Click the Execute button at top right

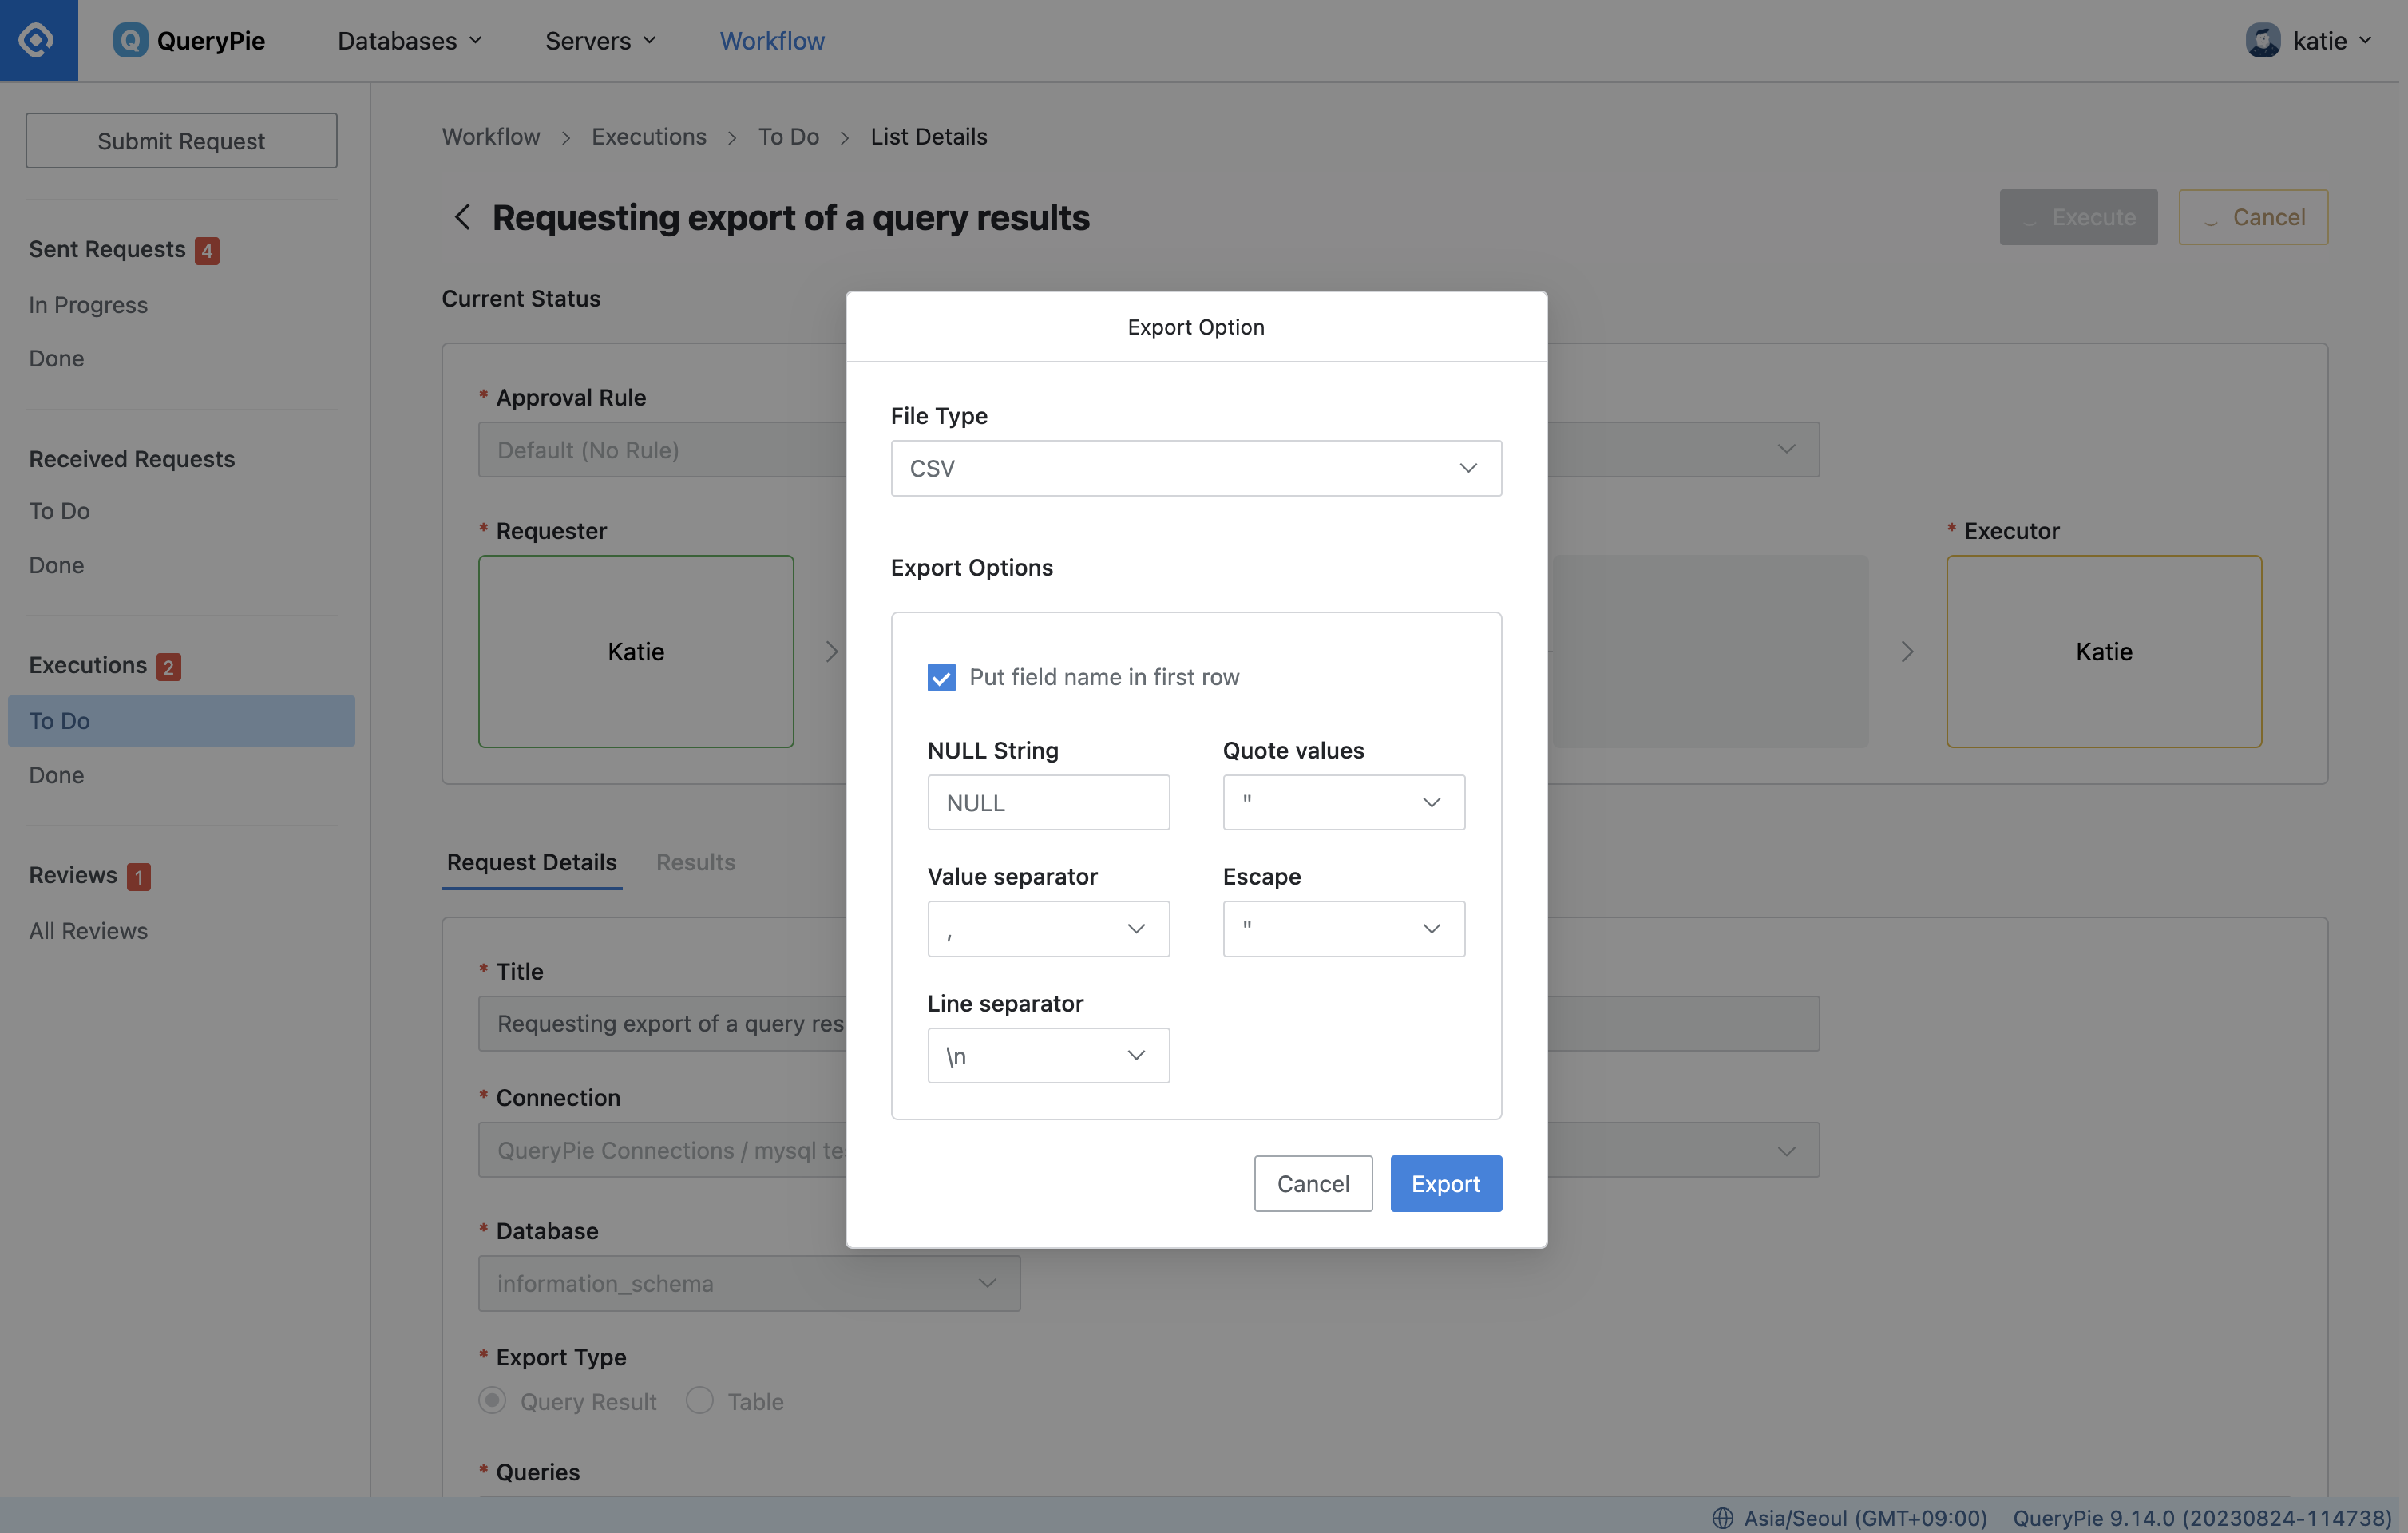coord(2078,216)
